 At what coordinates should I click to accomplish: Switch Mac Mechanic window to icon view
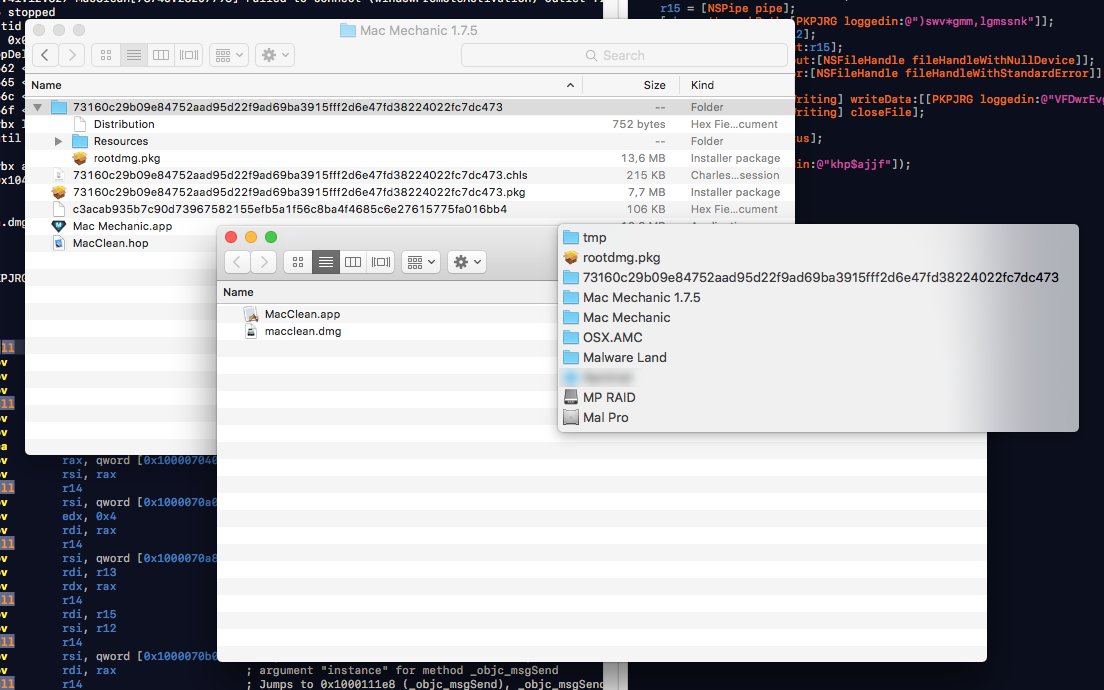[106, 55]
